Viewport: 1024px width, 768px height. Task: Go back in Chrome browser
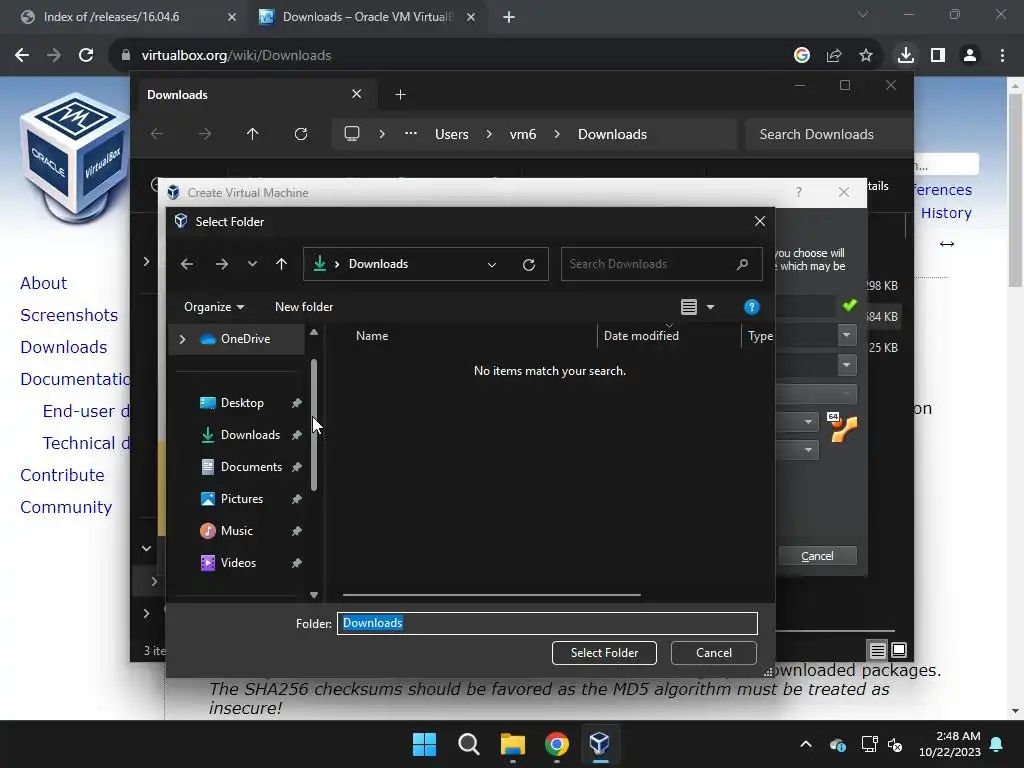[x=22, y=56]
